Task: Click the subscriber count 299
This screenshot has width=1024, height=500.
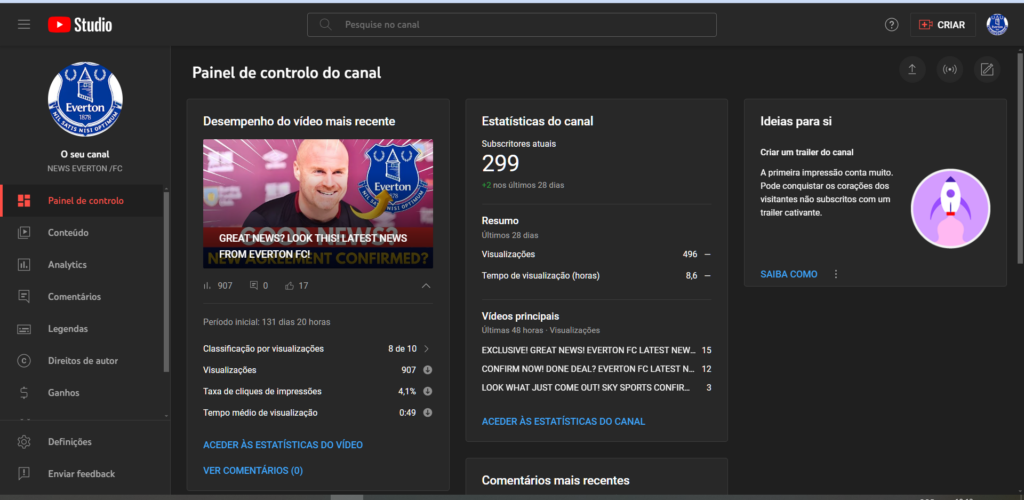Action: 501,164
